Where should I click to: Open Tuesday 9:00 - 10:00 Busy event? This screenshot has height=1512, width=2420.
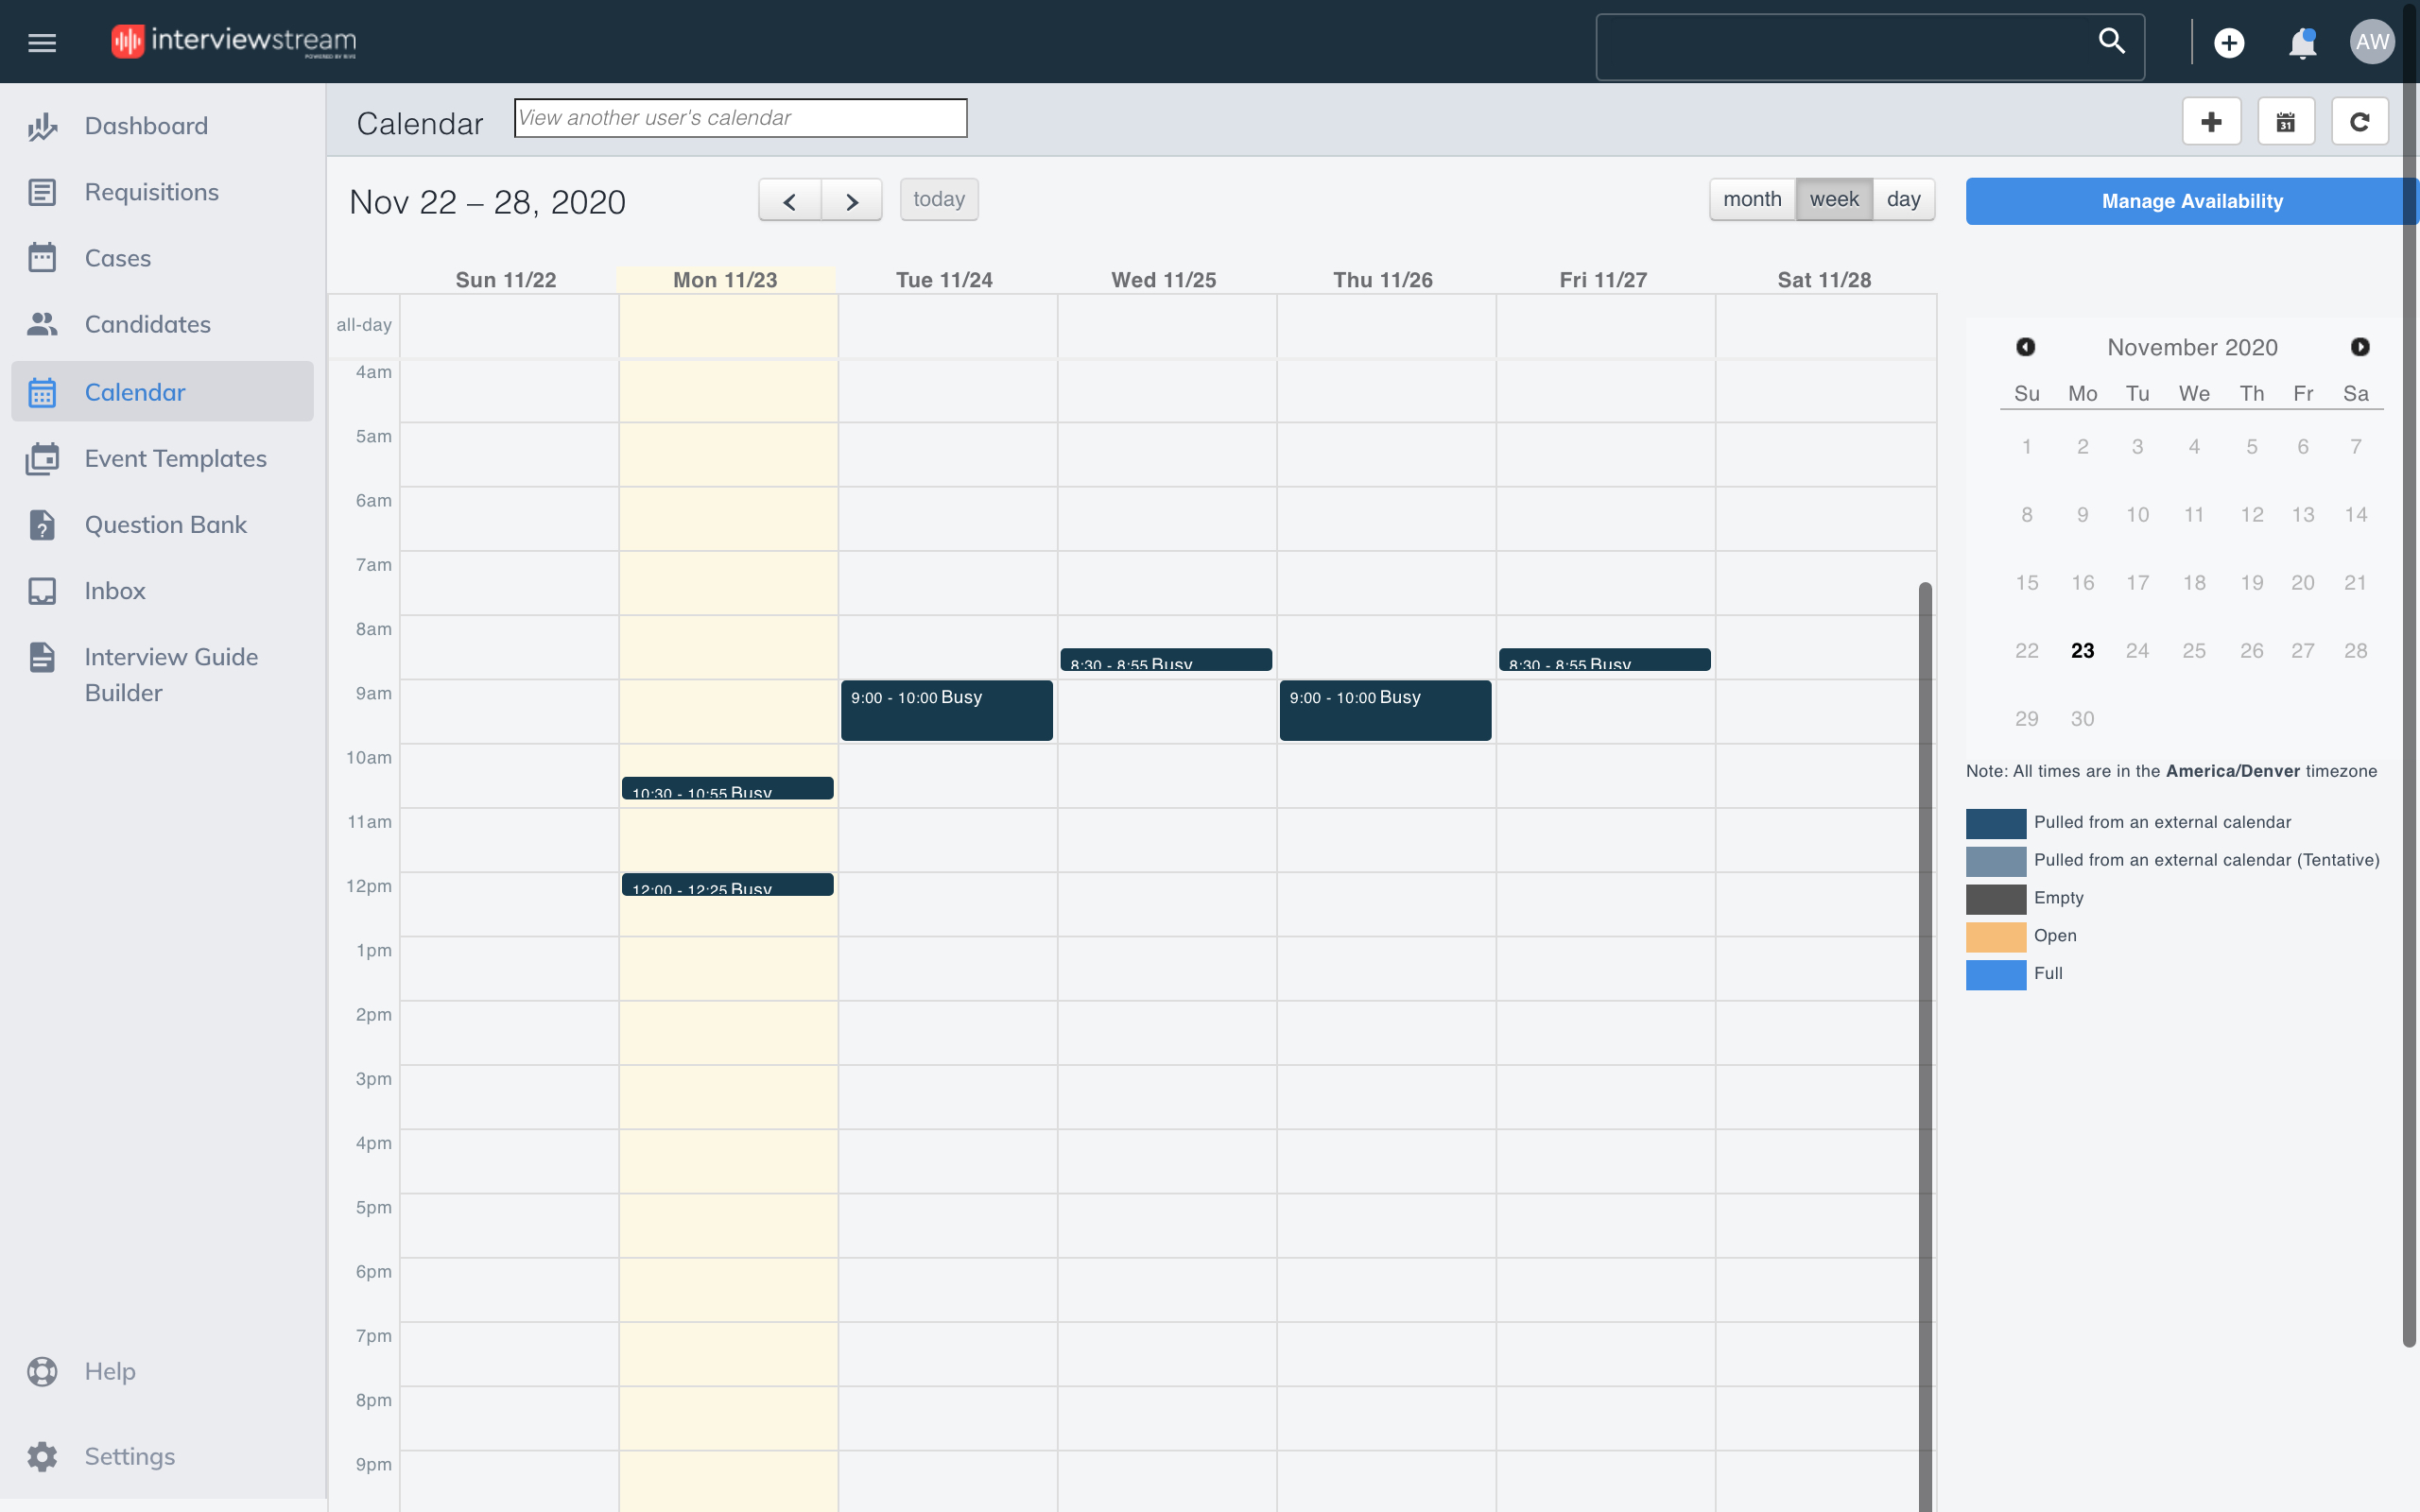point(946,710)
